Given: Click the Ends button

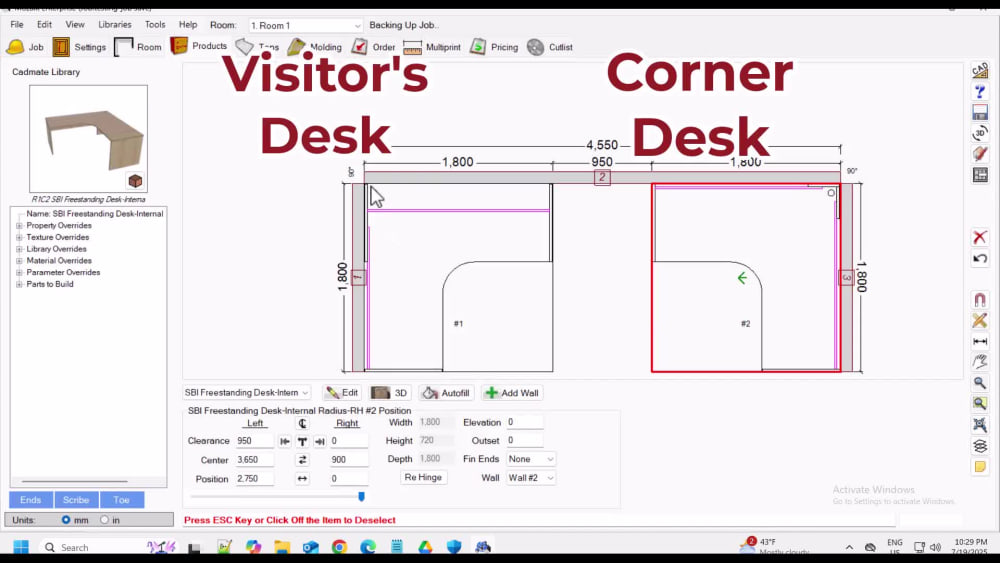Looking at the screenshot, I should pyautogui.click(x=31, y=500).
